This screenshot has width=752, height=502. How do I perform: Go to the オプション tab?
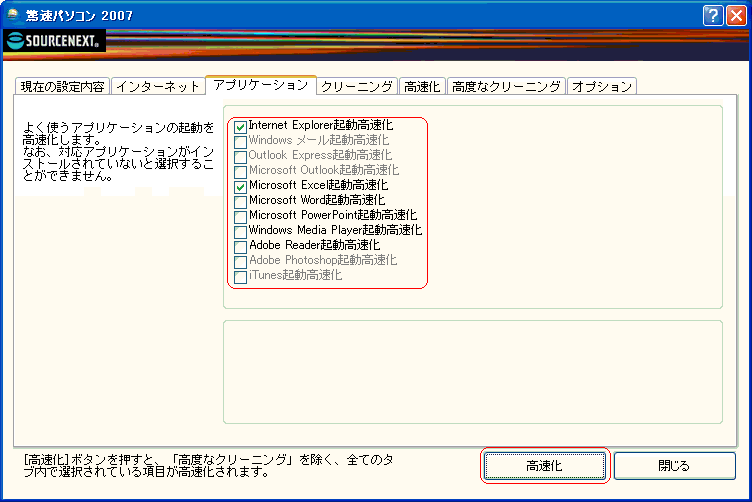[602, 86]
